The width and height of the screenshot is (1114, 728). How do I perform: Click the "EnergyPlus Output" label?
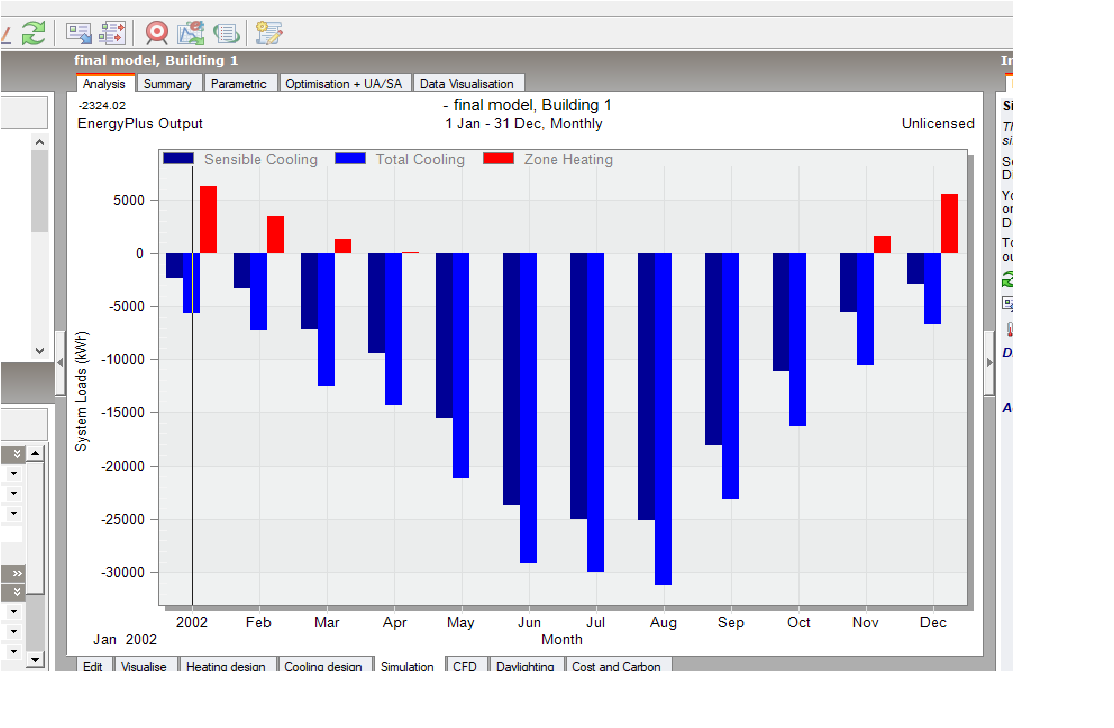pos(140,124)
